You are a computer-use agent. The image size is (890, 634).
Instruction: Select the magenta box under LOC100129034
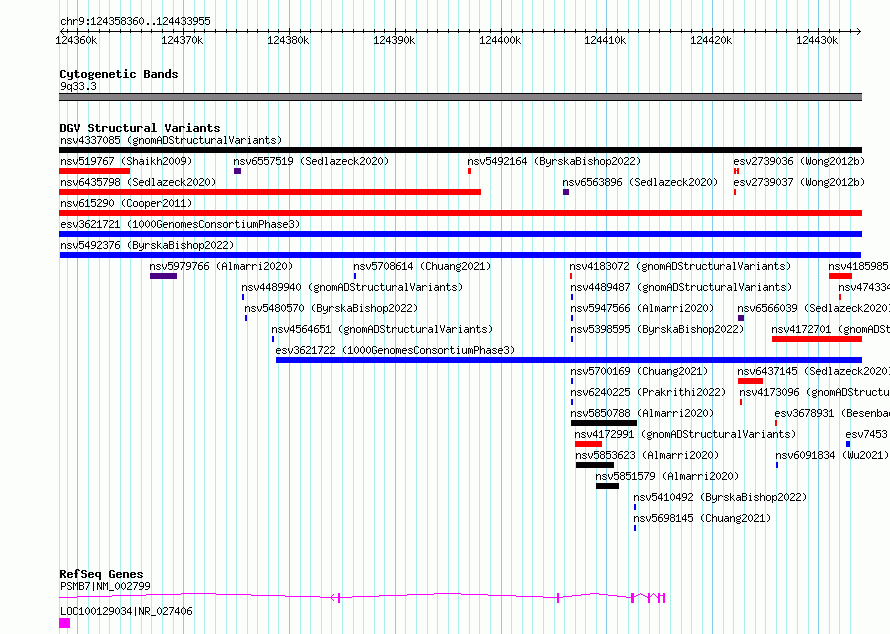coord(65,623)
